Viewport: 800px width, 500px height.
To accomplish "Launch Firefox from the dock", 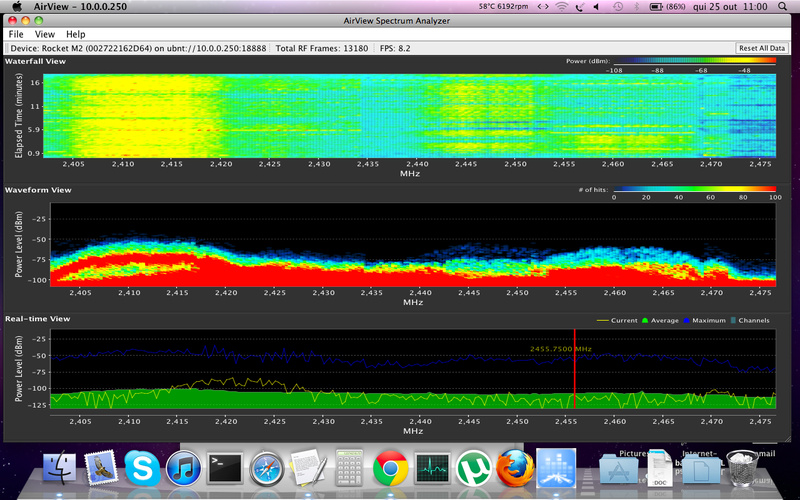I will click(514, 468).
